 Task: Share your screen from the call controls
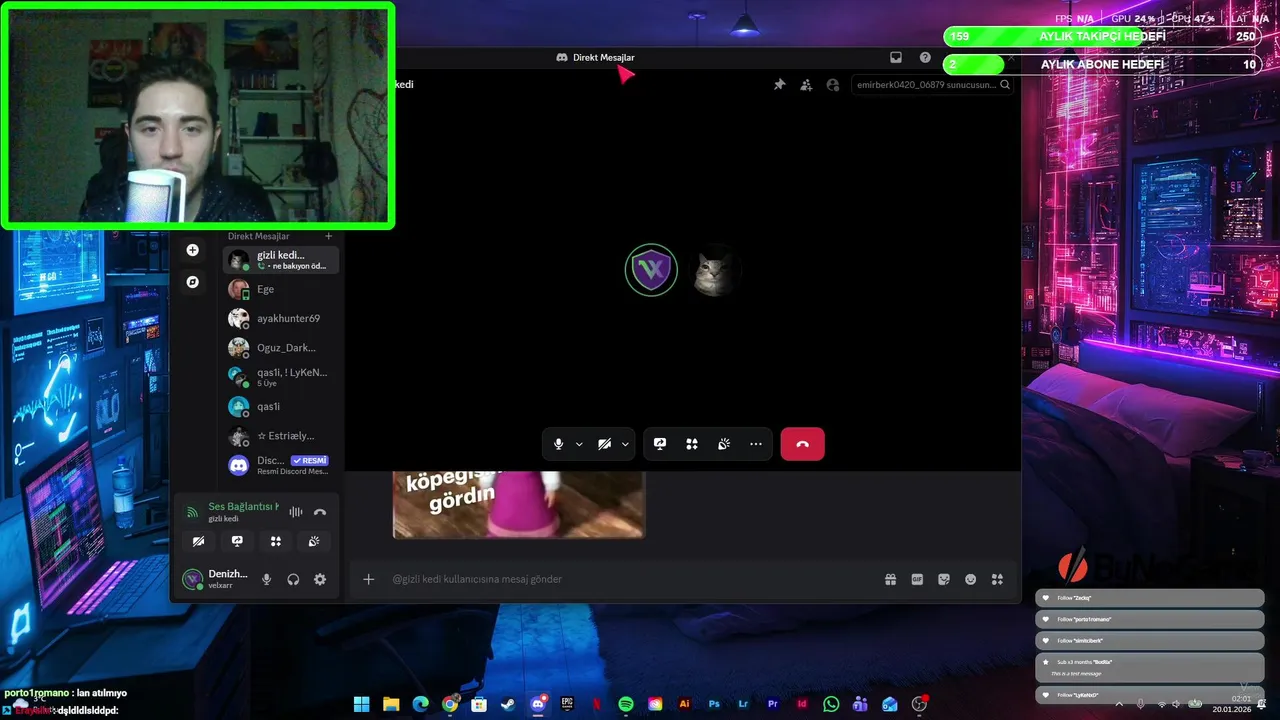660,444
